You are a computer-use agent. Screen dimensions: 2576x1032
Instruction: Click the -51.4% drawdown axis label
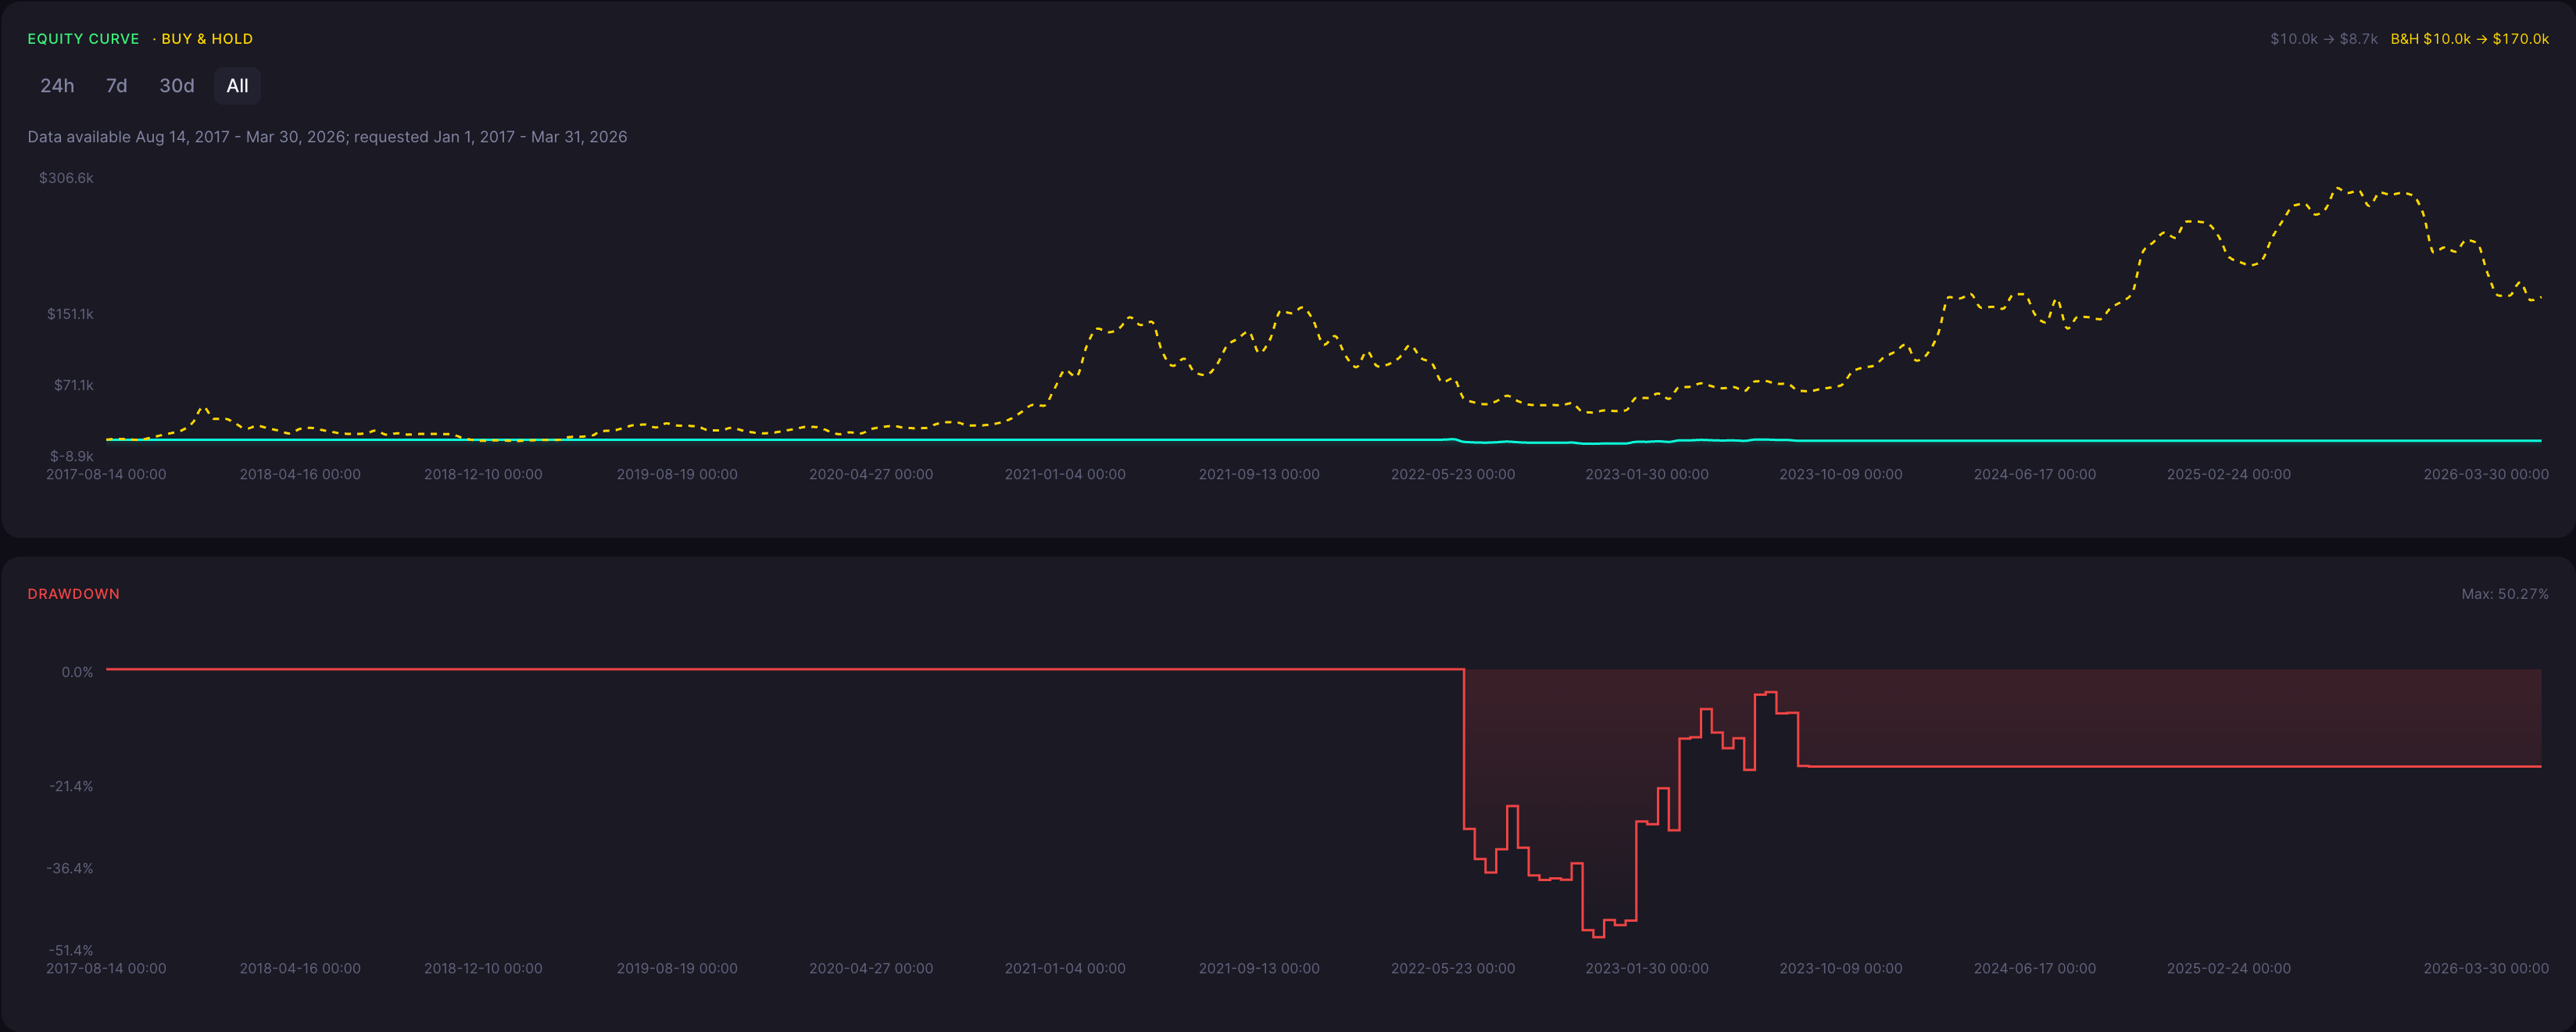pos(71,950)
